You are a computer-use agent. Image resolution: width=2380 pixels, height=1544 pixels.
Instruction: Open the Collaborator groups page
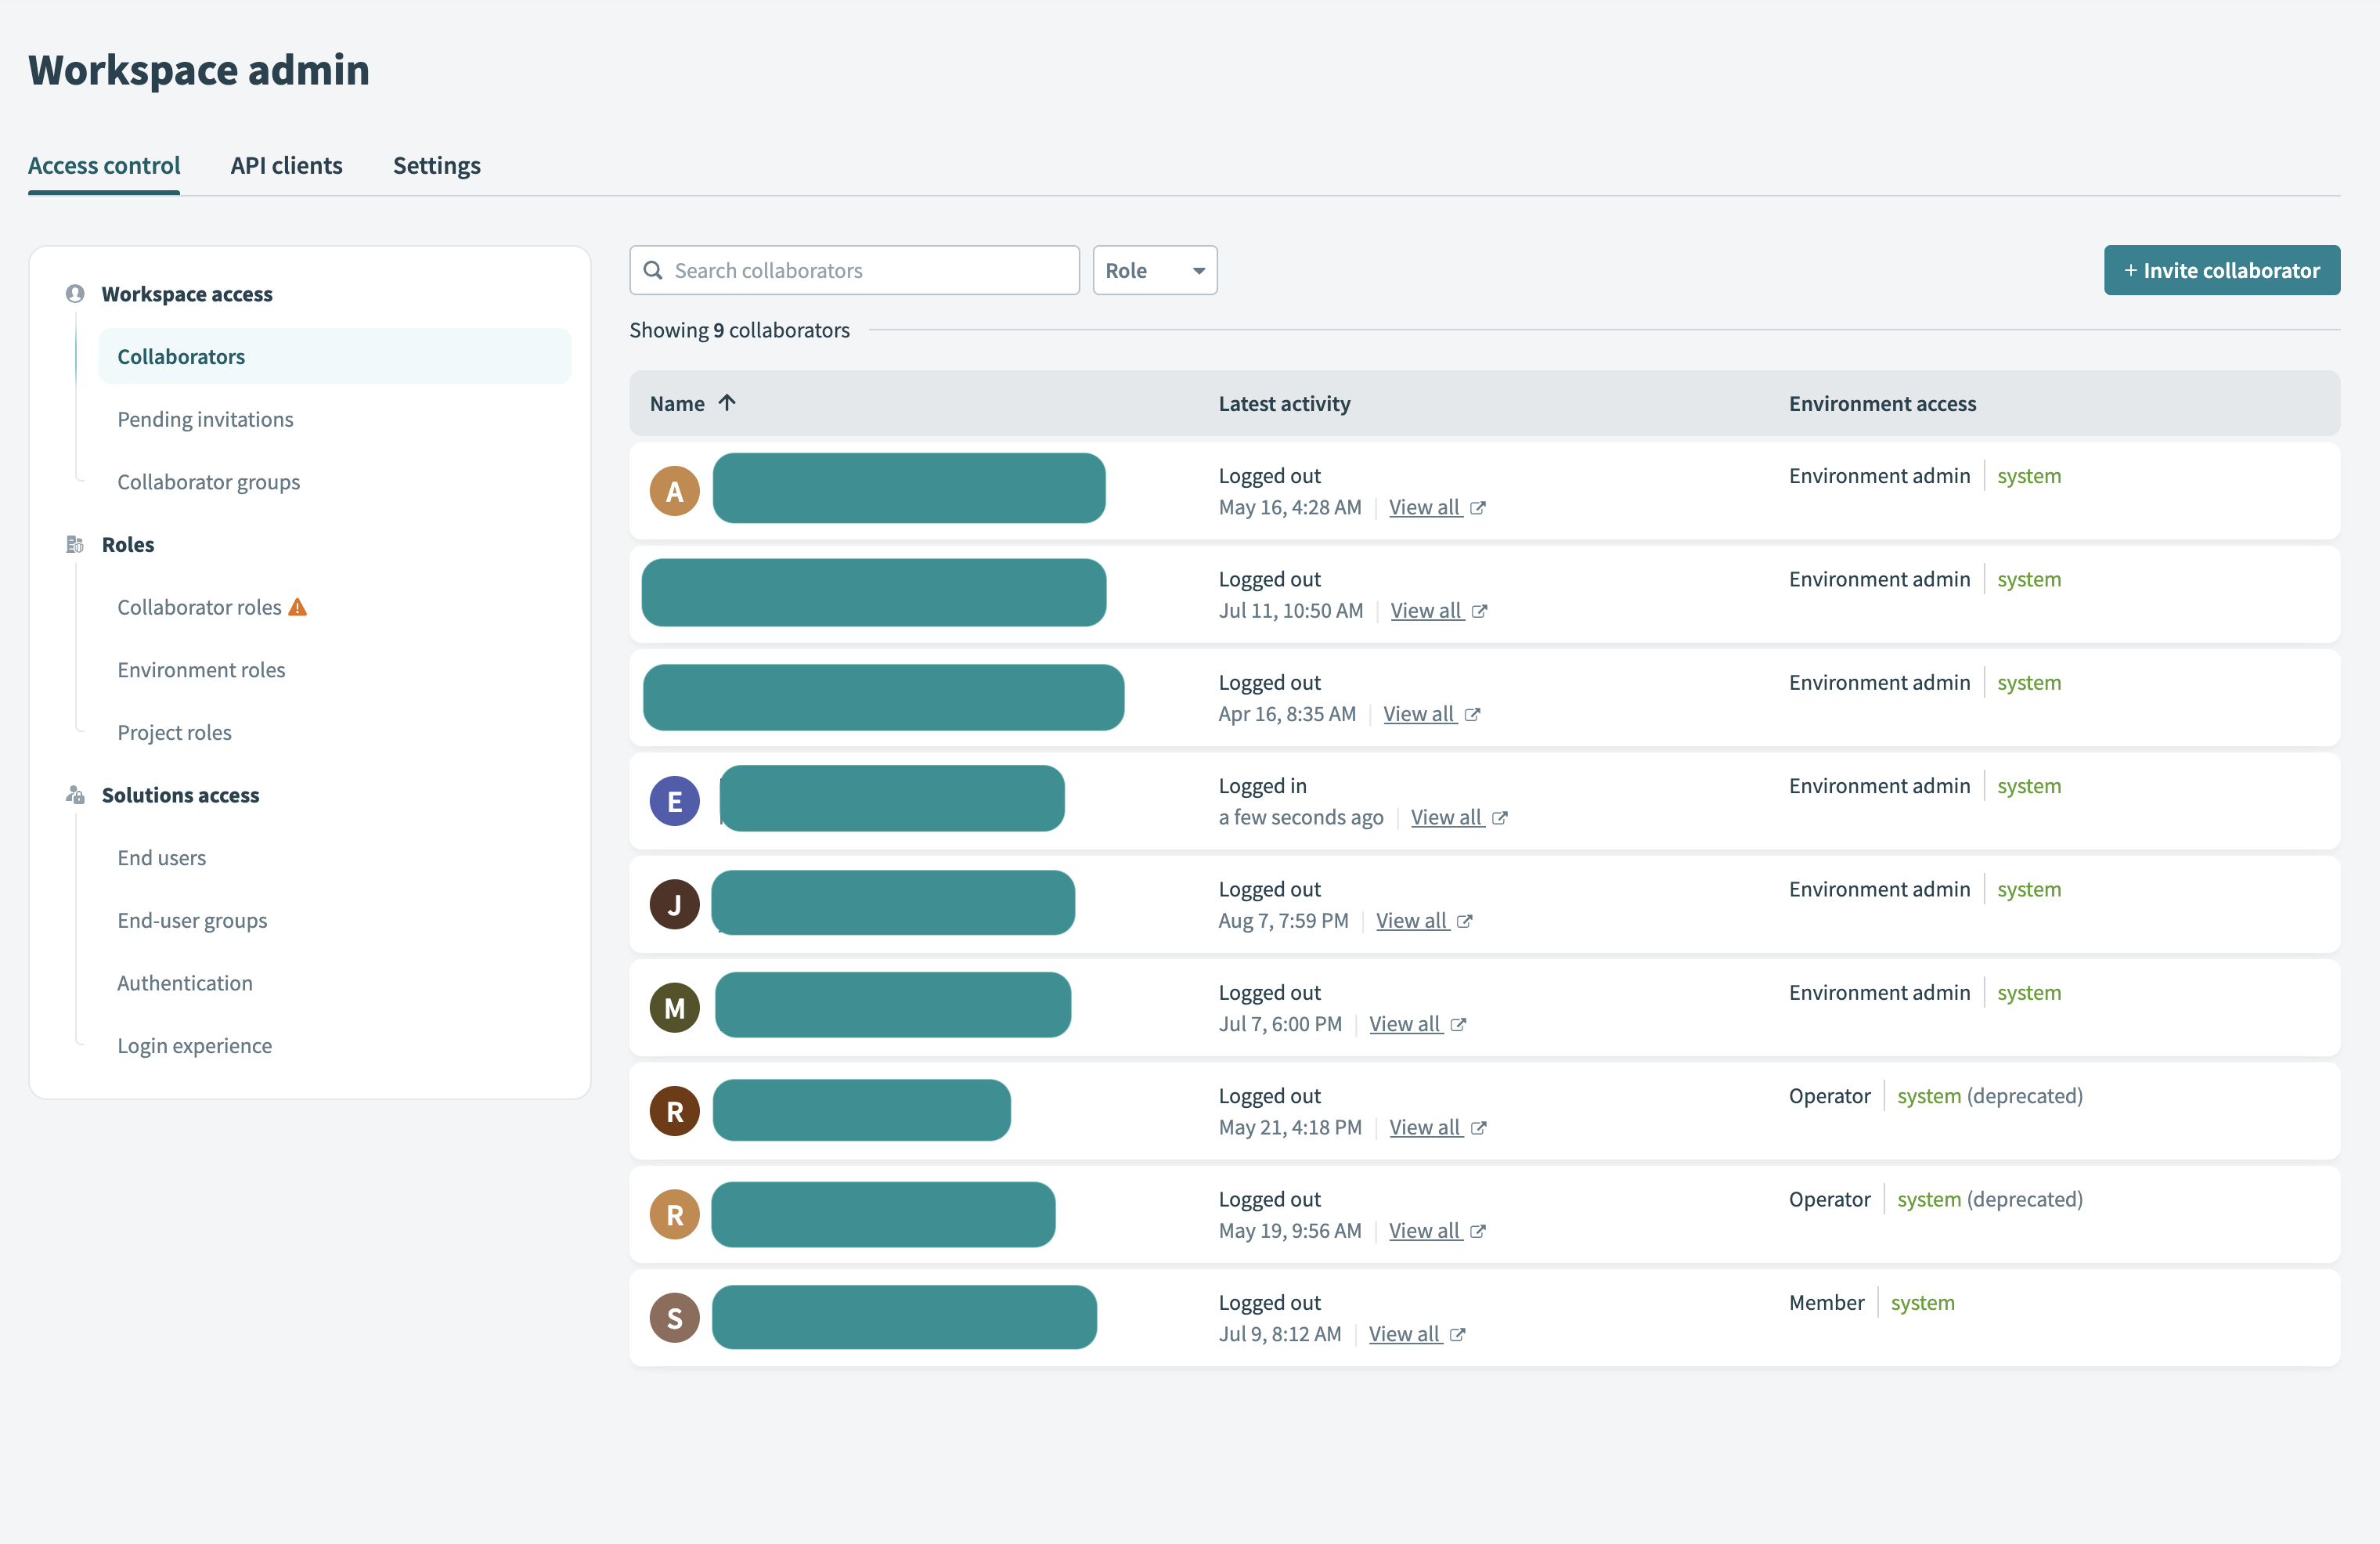[208, 481]
